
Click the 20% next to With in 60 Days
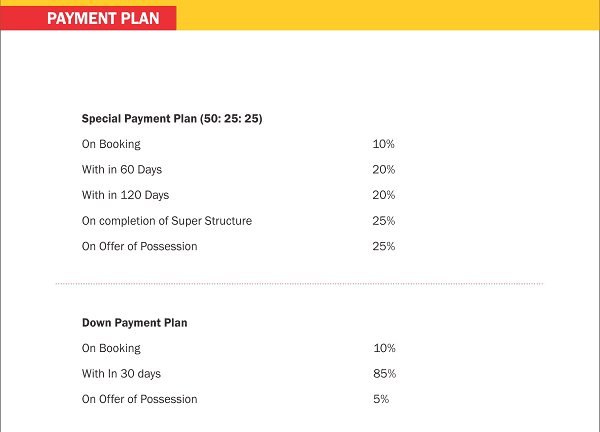[384, 170]
